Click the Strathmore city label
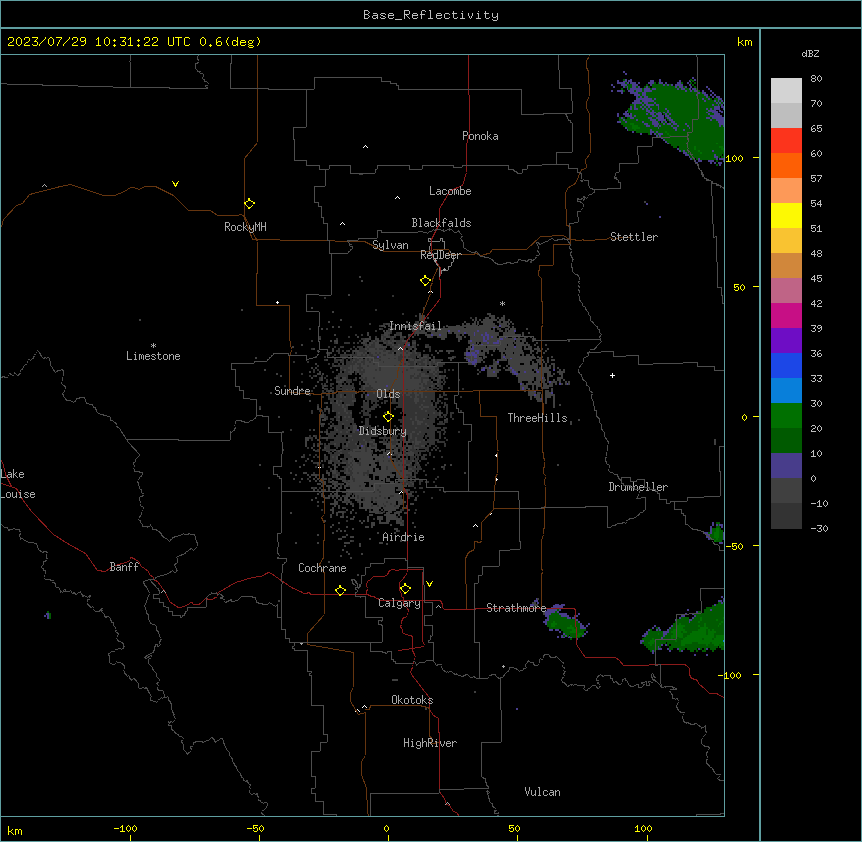Screen dimensions: 862x842 [516, 608]
